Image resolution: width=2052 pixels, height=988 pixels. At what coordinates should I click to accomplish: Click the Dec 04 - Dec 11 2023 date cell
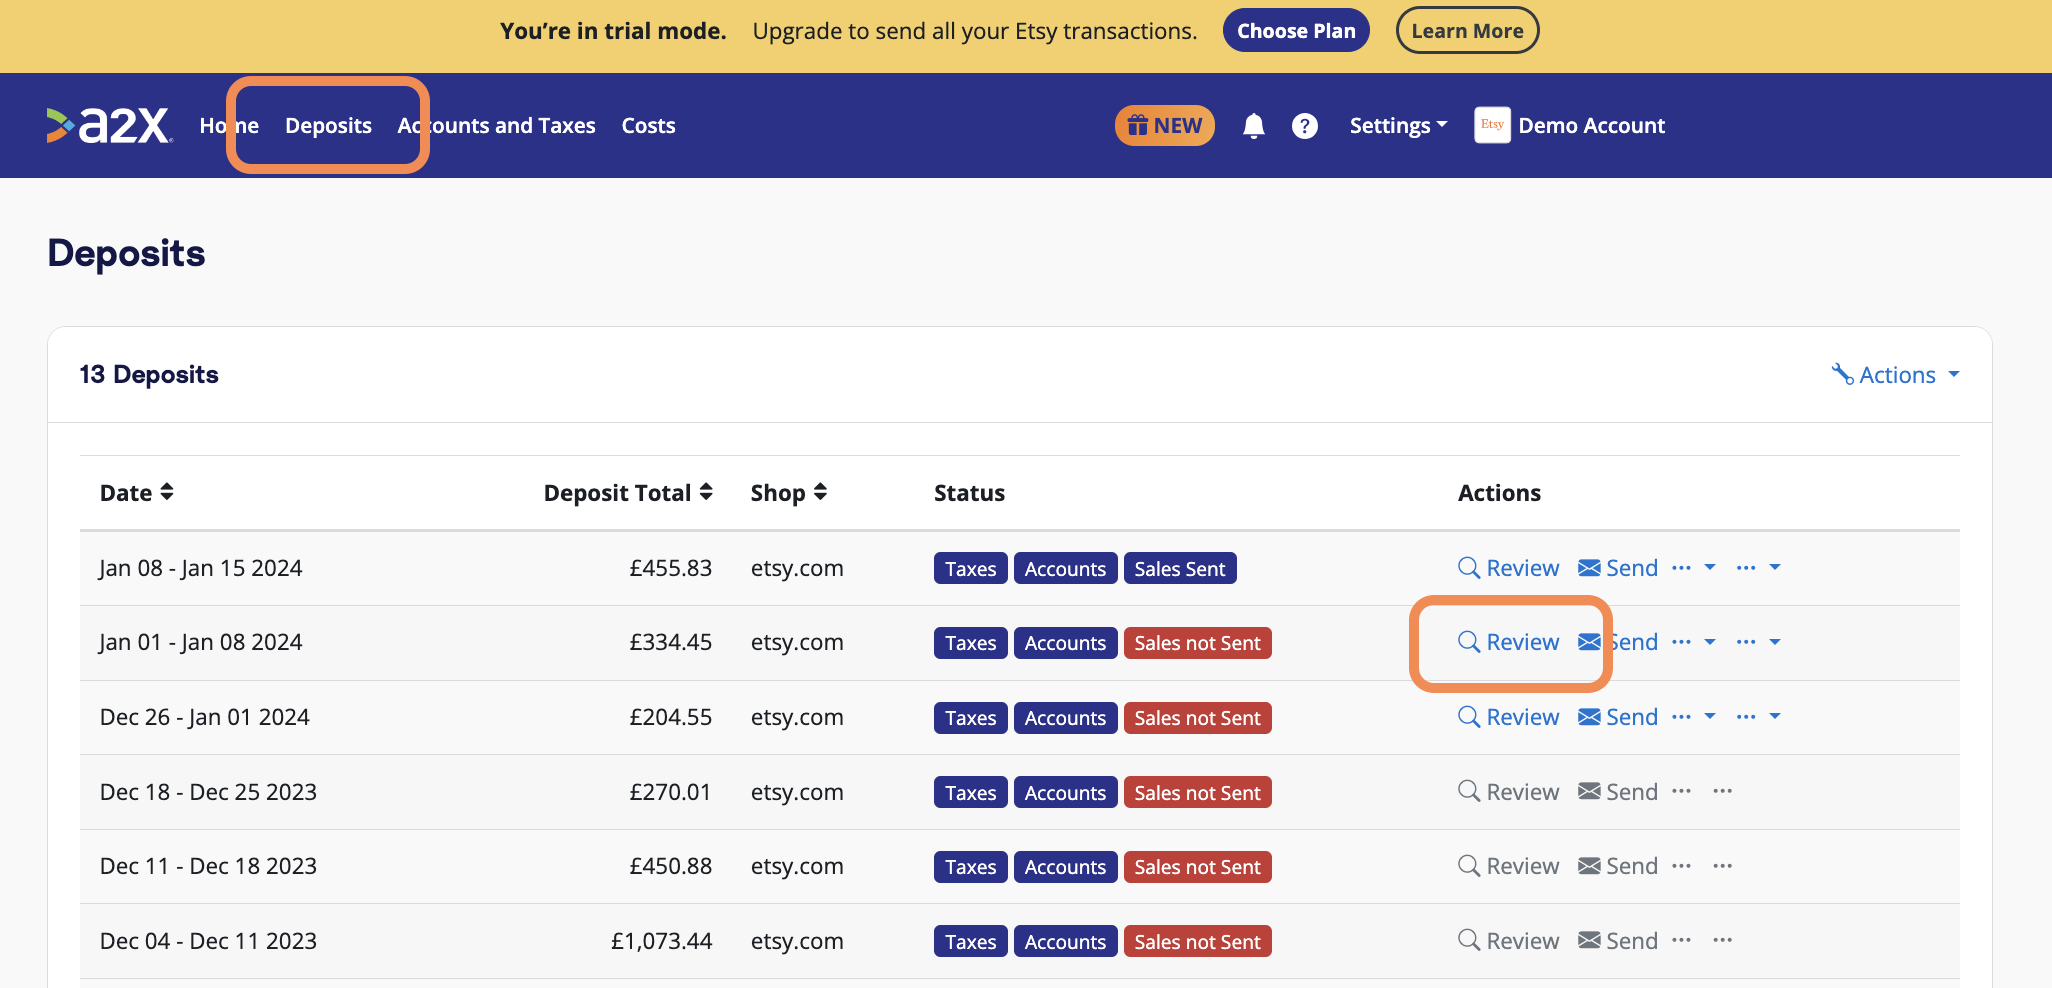tap(208, 941)
